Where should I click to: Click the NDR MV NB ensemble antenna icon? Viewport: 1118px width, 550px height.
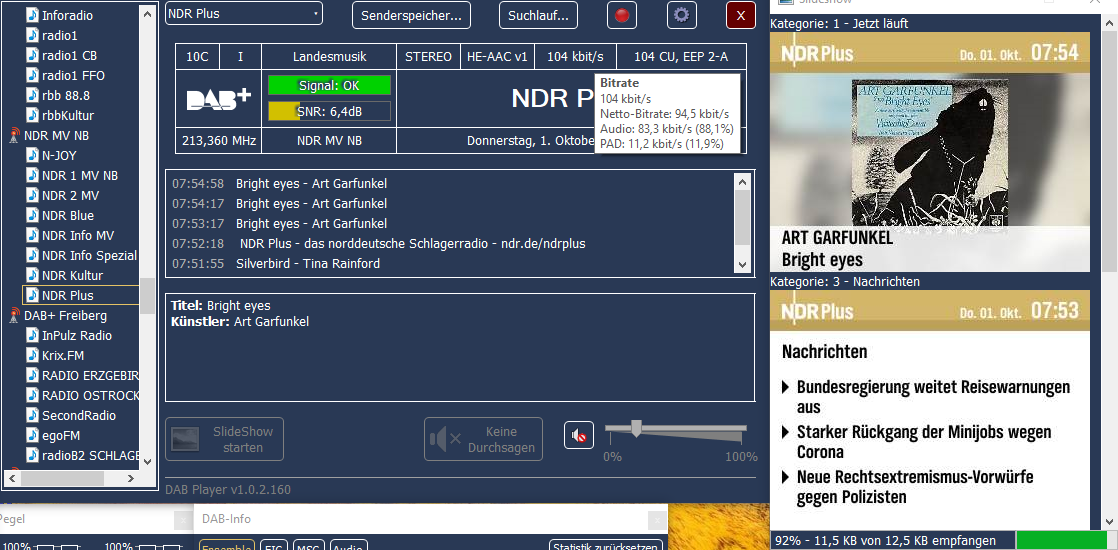pos(14,135)
